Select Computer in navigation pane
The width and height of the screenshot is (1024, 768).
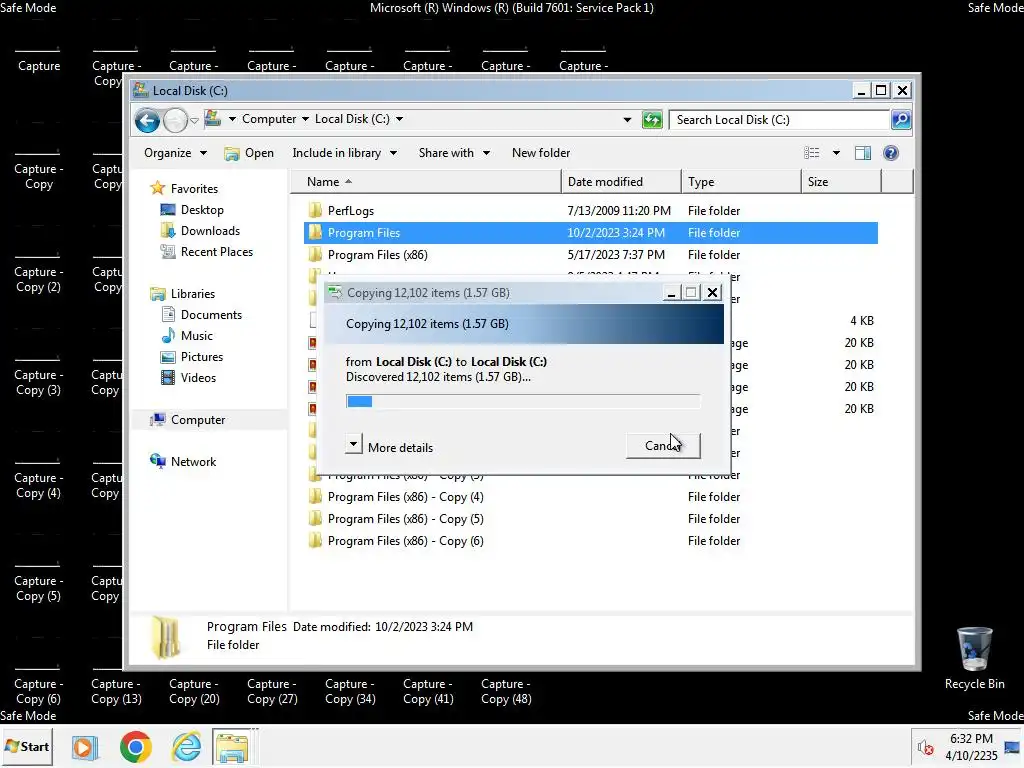(187, 420)
